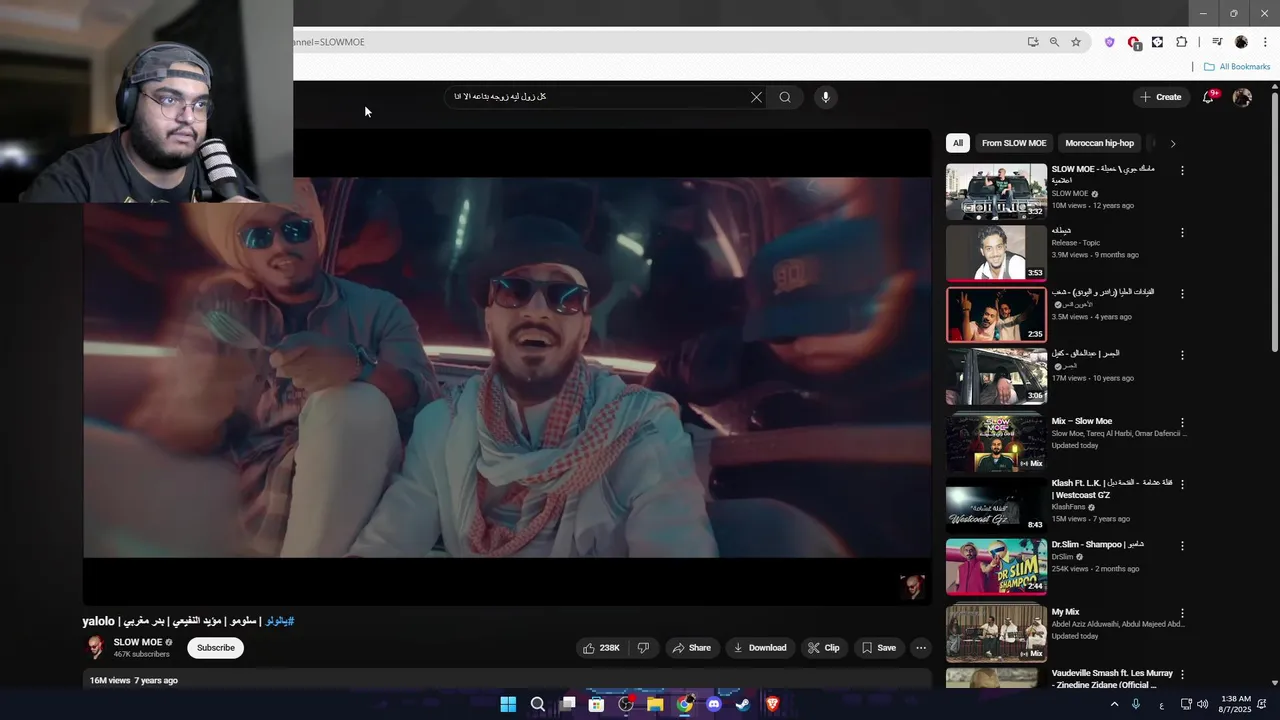Open options for Vaudeville Smash video
1280x720 pixels.
pyautogui.click(x=1182, y=675)
